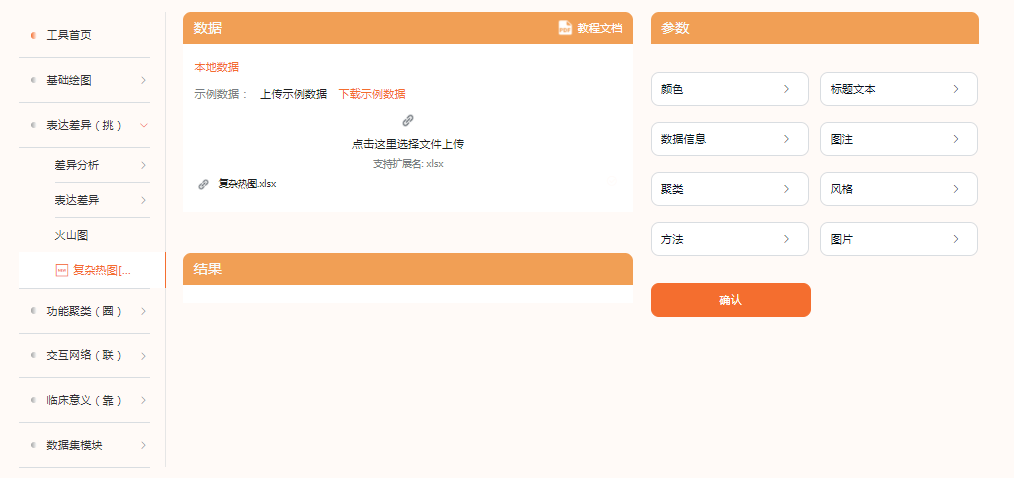Click the orange 确认 button
The height and width of the screenshot is (478, 1014).
731,300
